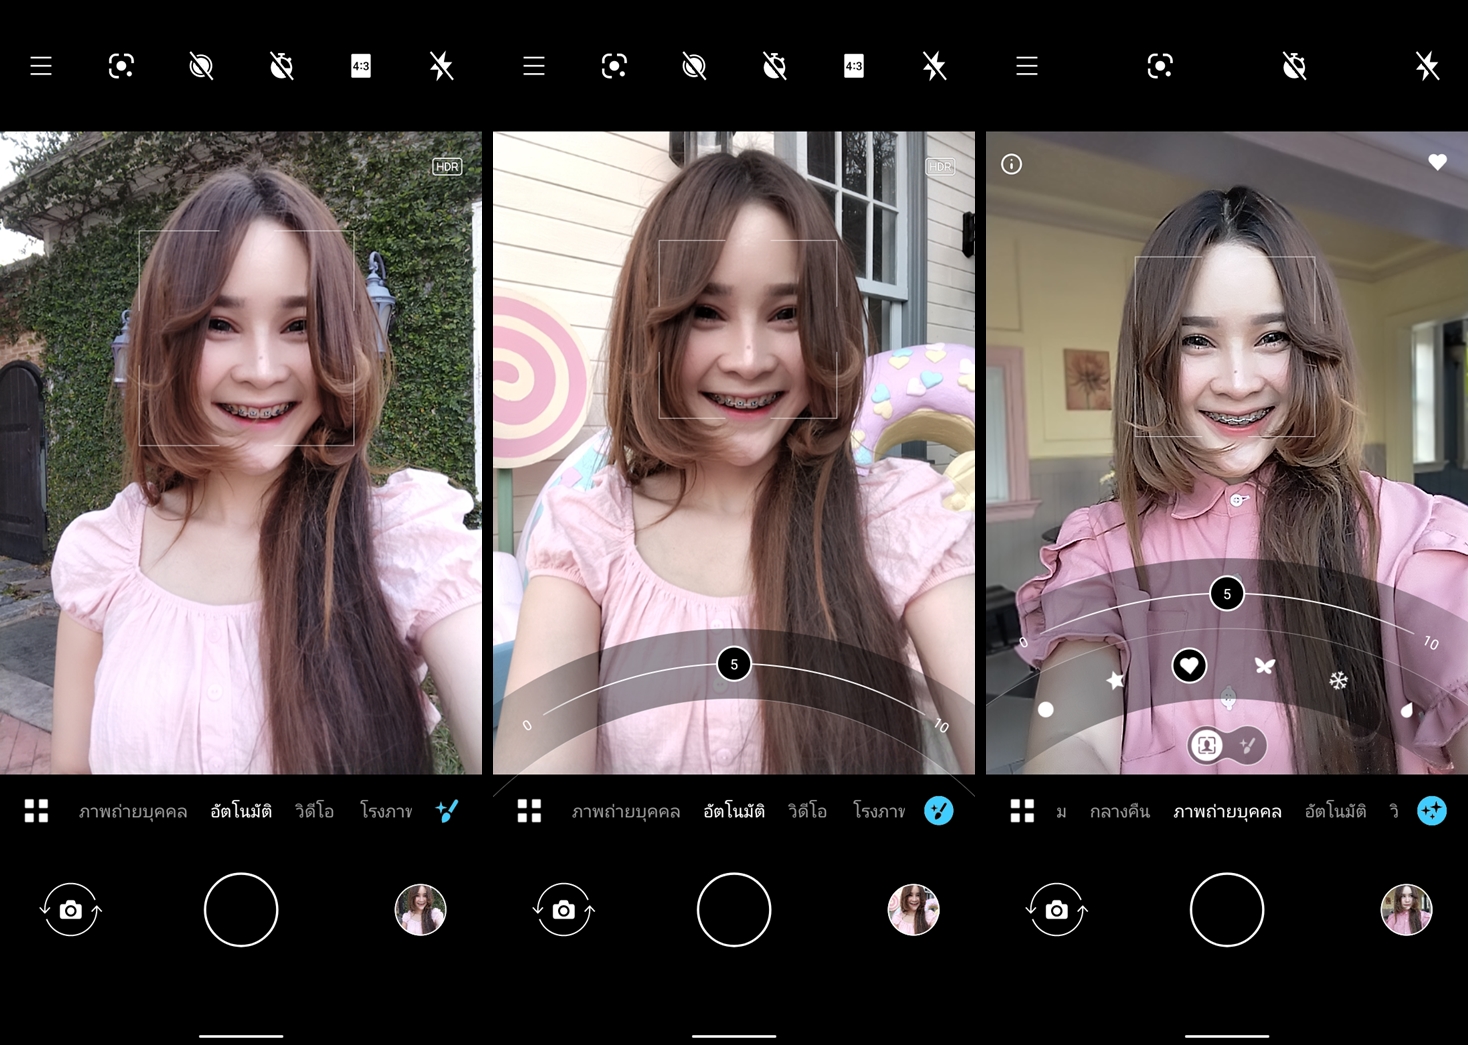Toggle the self-timer icon on left camera screen
This screenshot has height=1045, width=1468.
click(x=282, y=66)
